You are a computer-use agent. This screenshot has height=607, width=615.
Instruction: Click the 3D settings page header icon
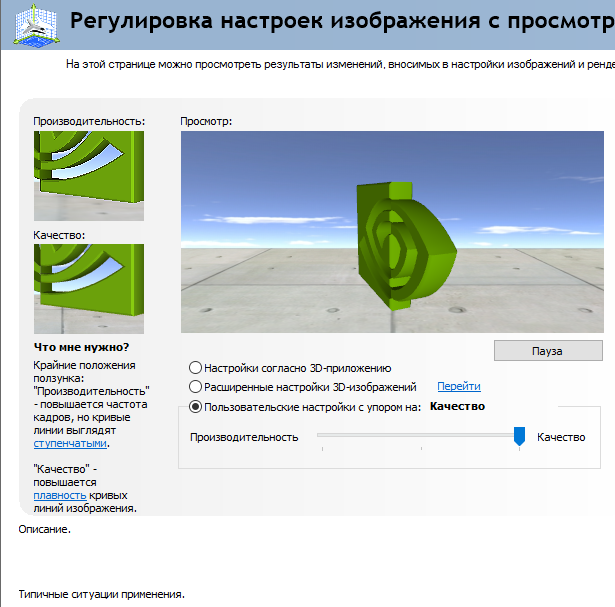point(36,25)
